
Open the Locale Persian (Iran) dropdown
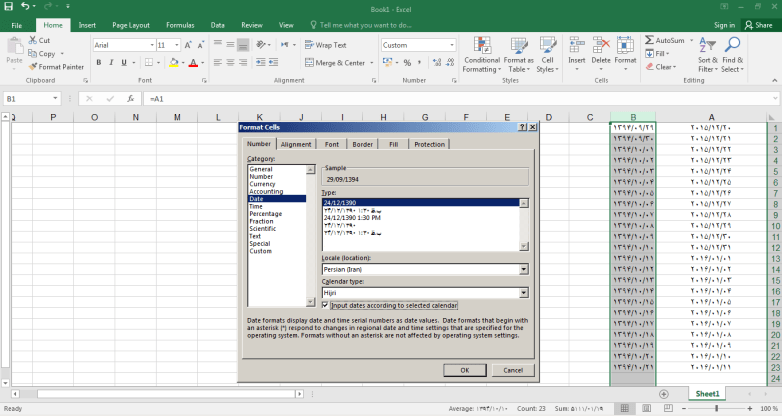pos(524,269)
